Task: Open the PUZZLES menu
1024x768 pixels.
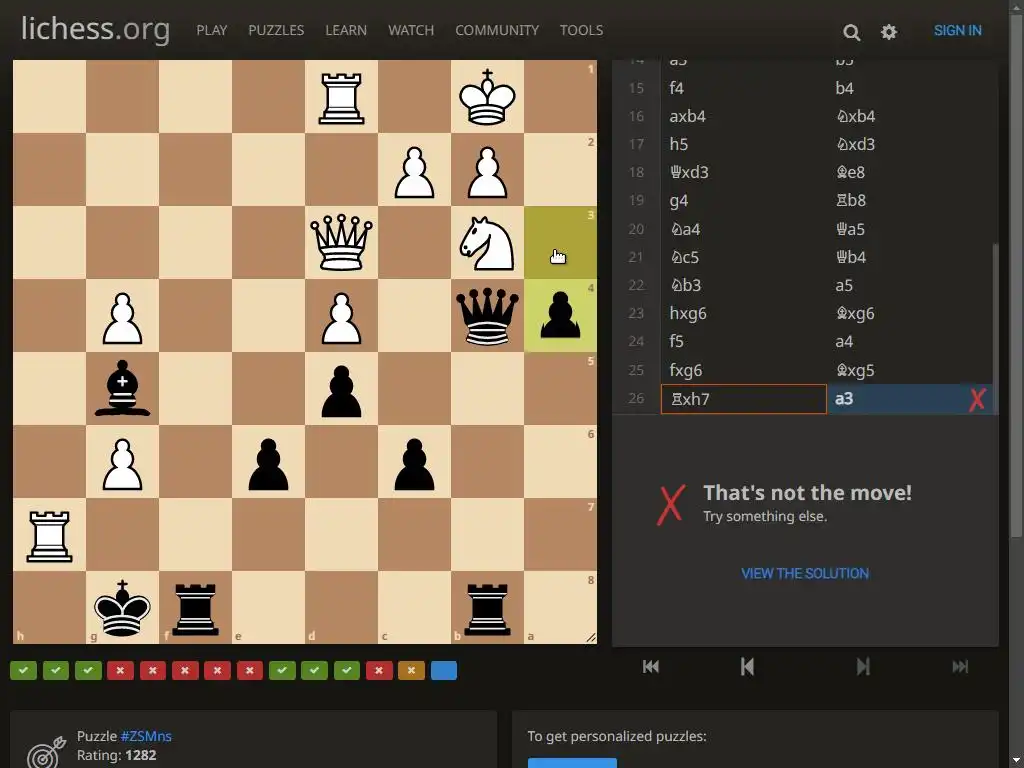Action: [276, 31]
